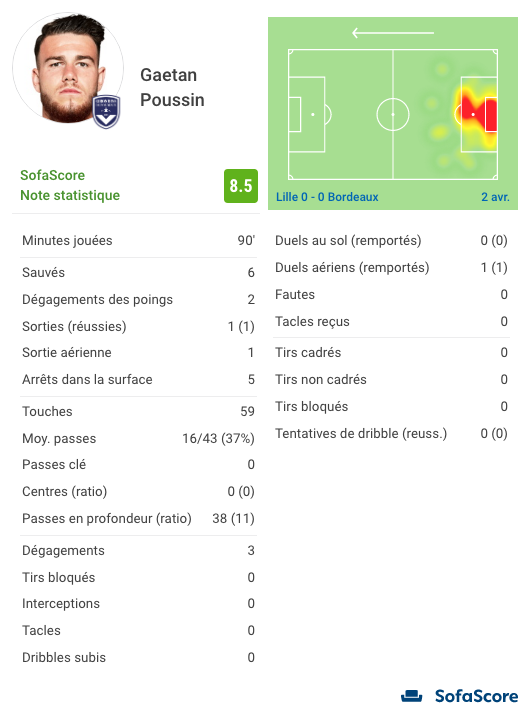Click the 2 avr. match date
527x709 pixels.
(x=495, y=197)
